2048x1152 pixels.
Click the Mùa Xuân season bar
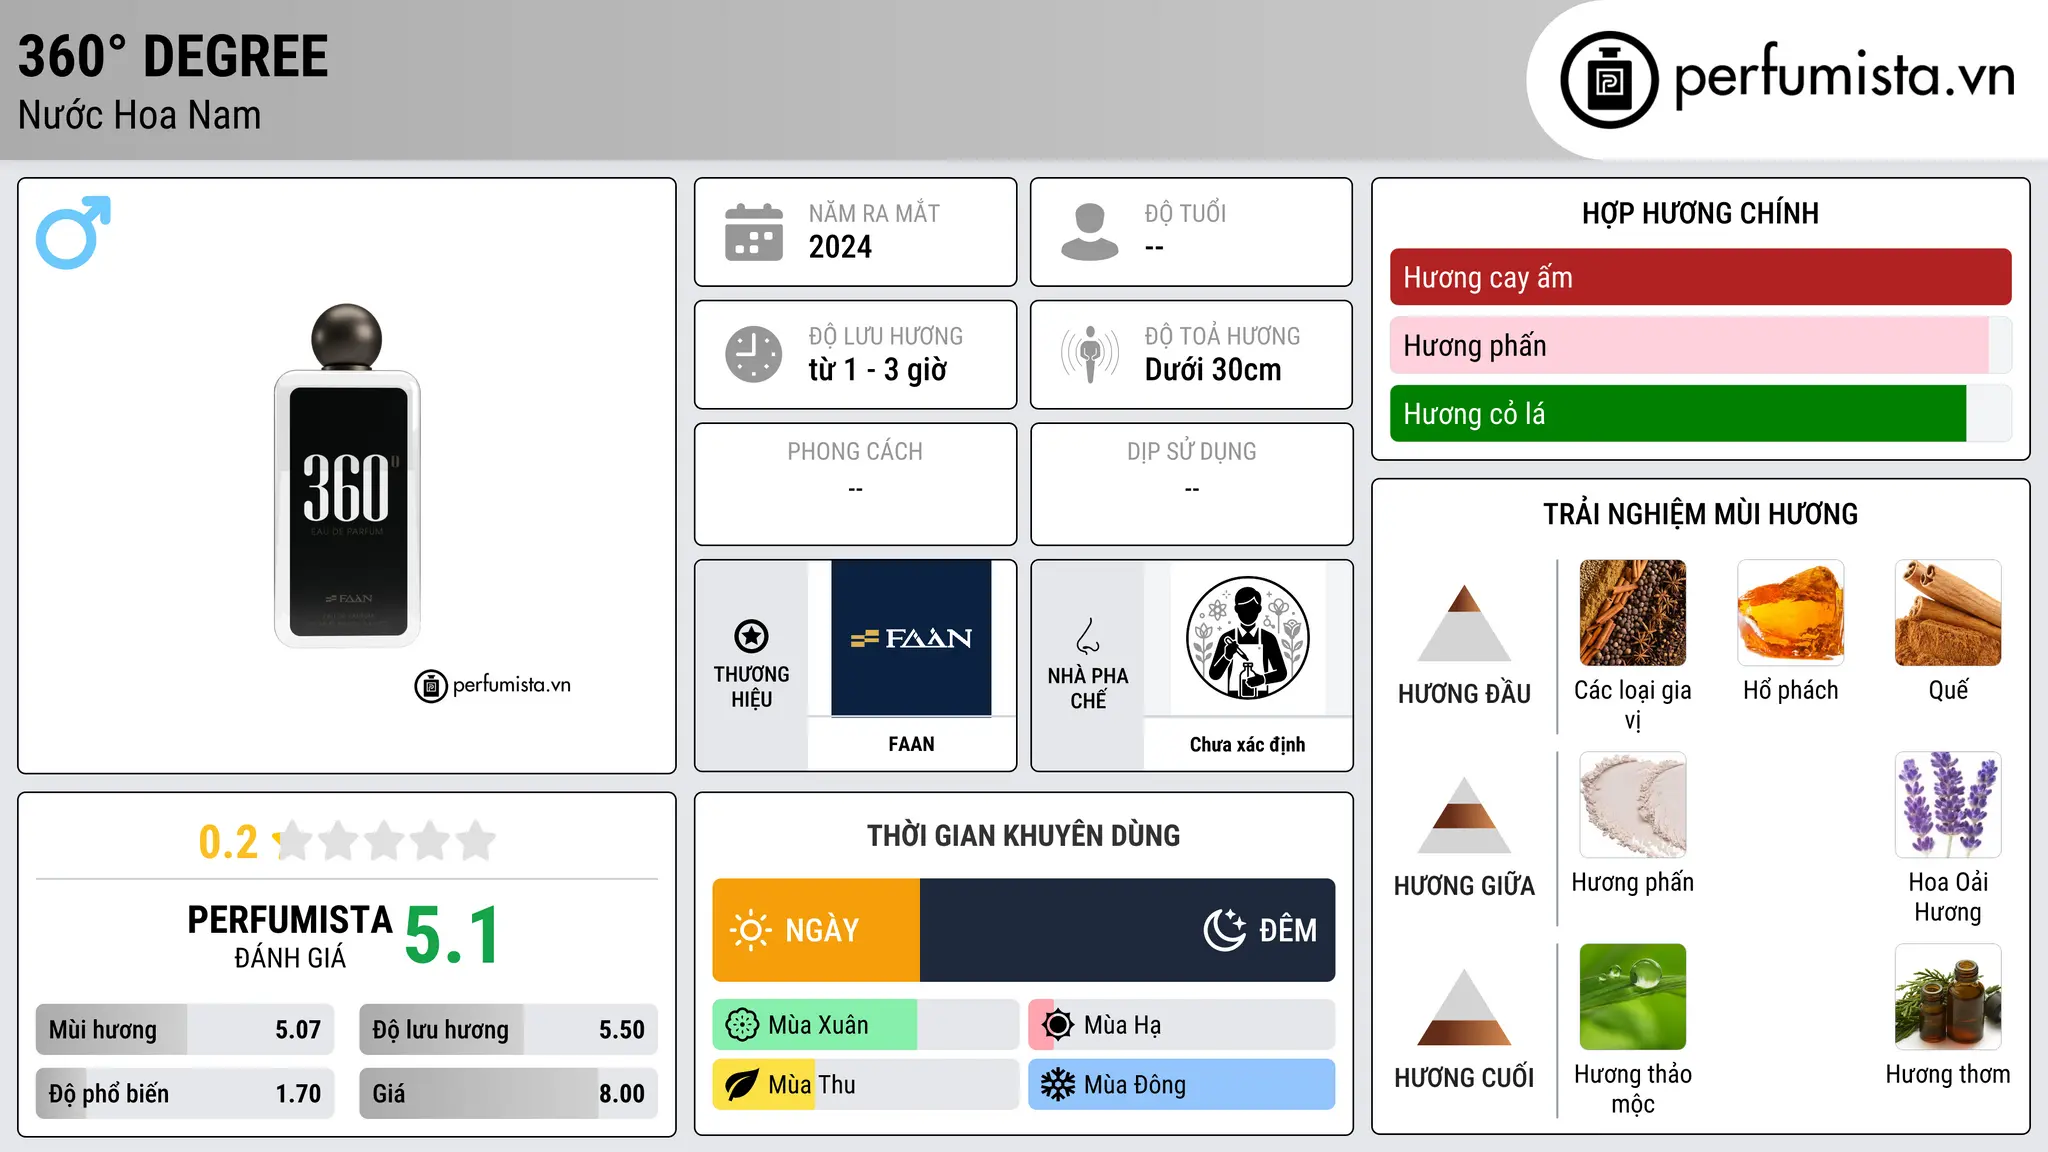tap(866, 1025)
